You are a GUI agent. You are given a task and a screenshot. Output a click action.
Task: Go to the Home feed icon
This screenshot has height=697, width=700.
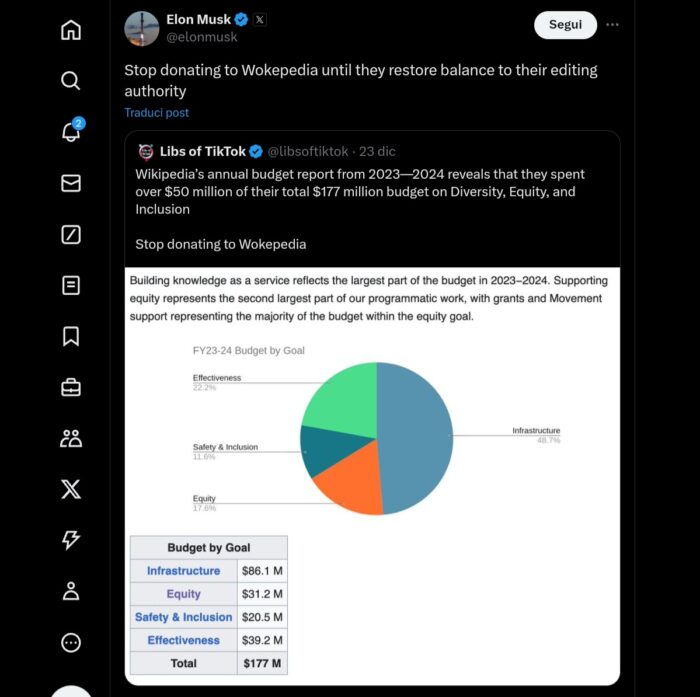[71, 30]
